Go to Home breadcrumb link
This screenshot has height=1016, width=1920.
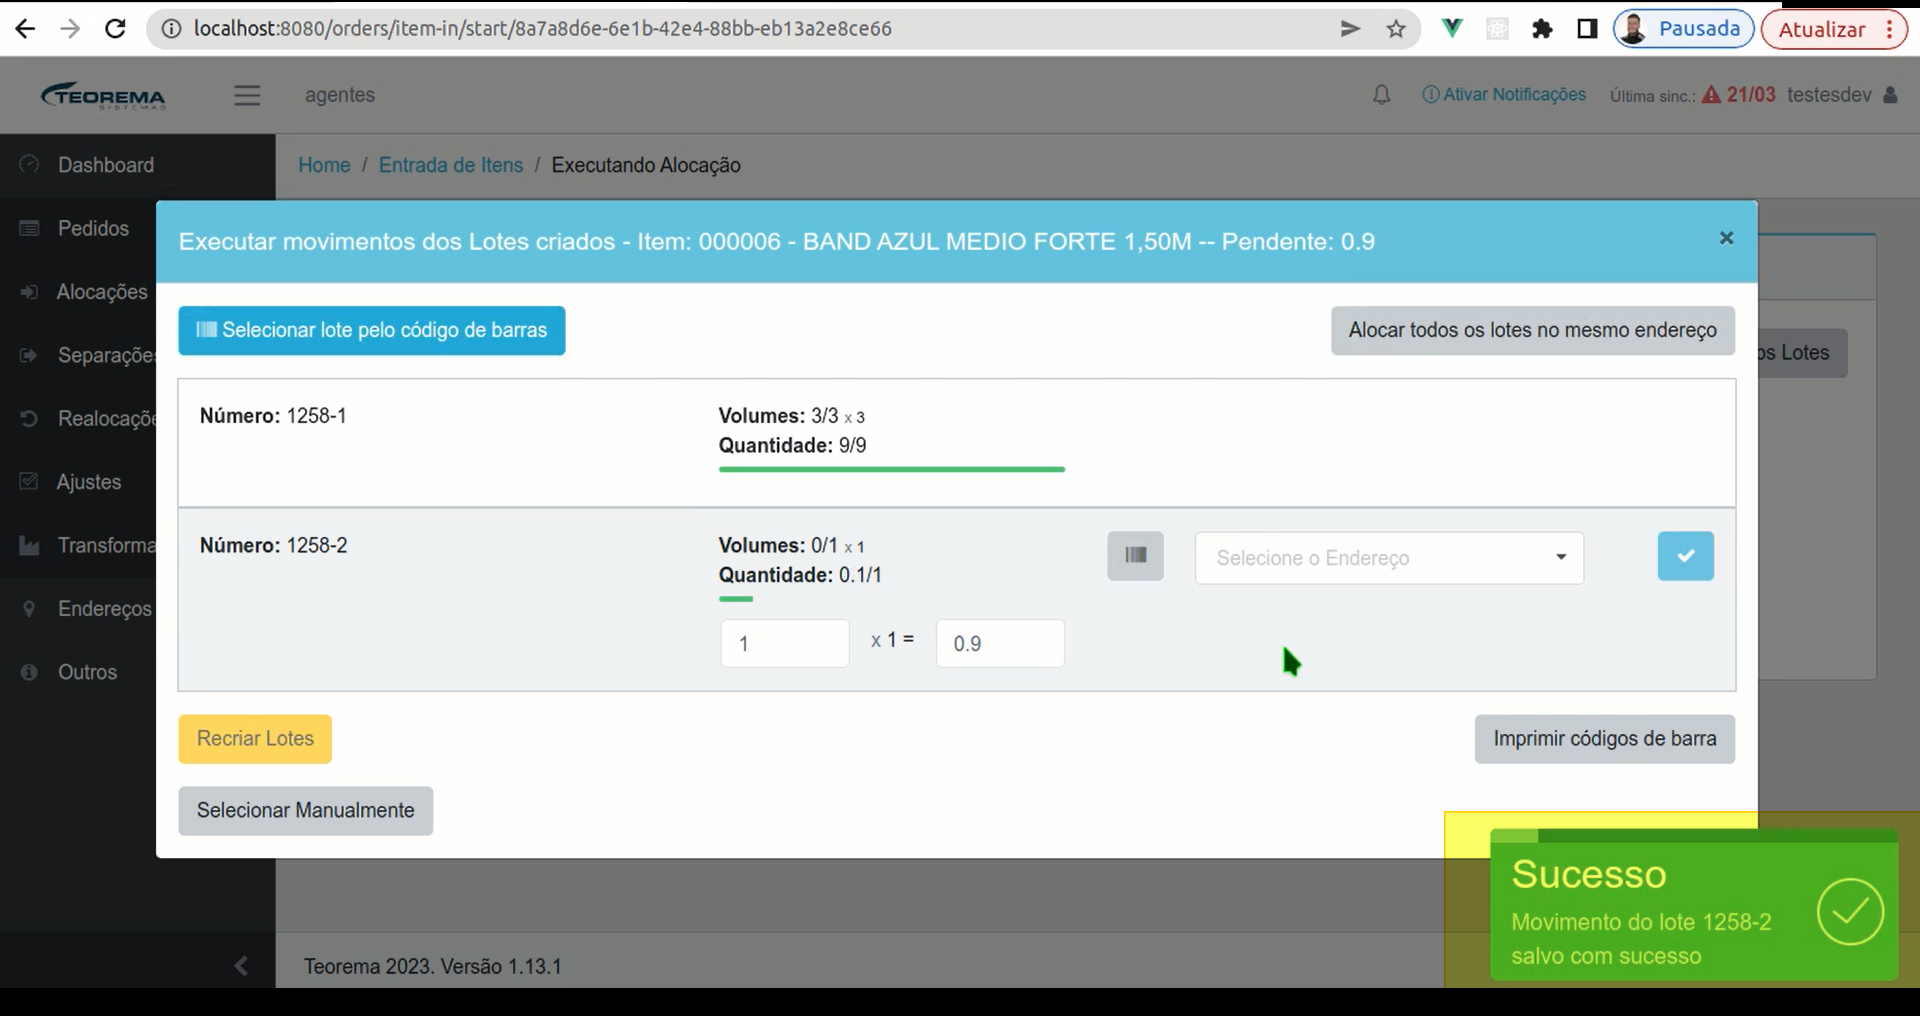click(x=324, y=165)
